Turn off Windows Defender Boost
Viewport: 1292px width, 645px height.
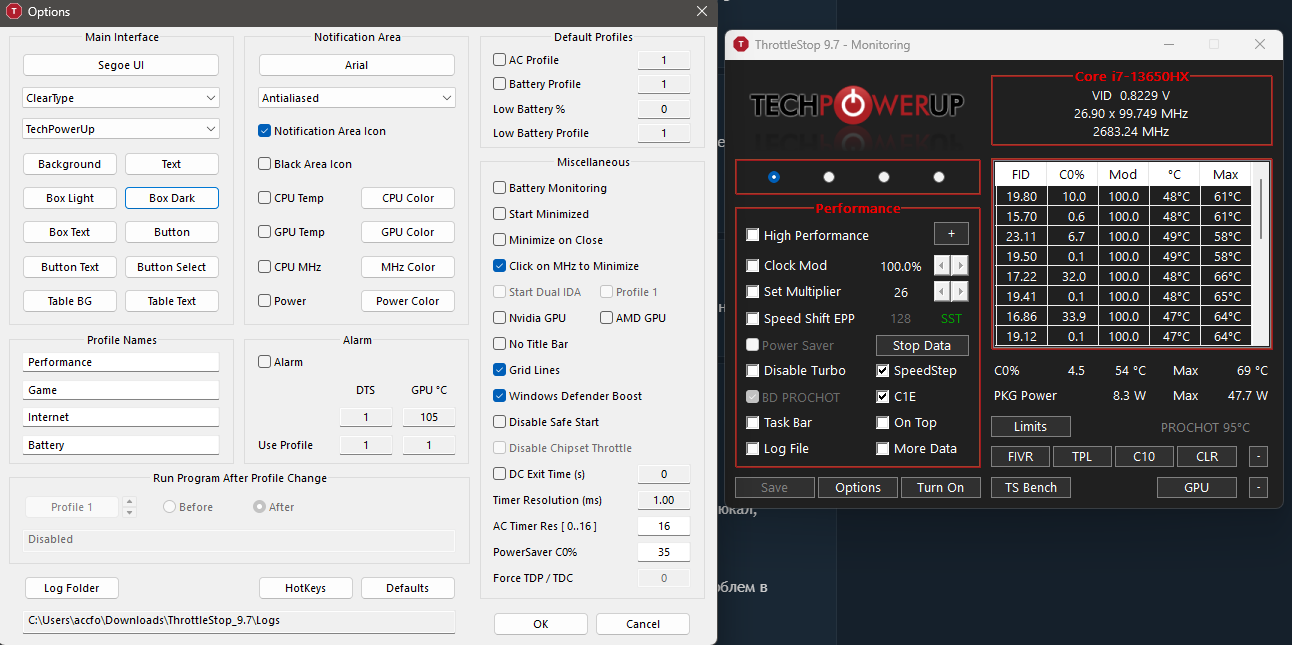[x=500, y=396]
